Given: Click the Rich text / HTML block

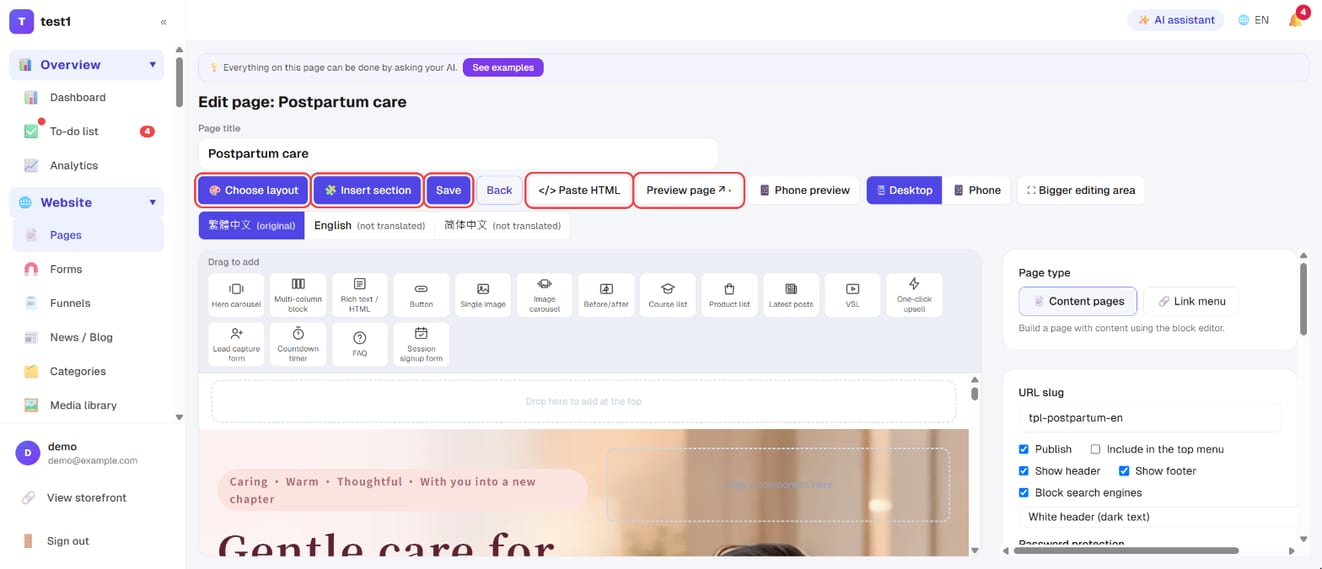Looking at the screenshot, I should [360, 295].
